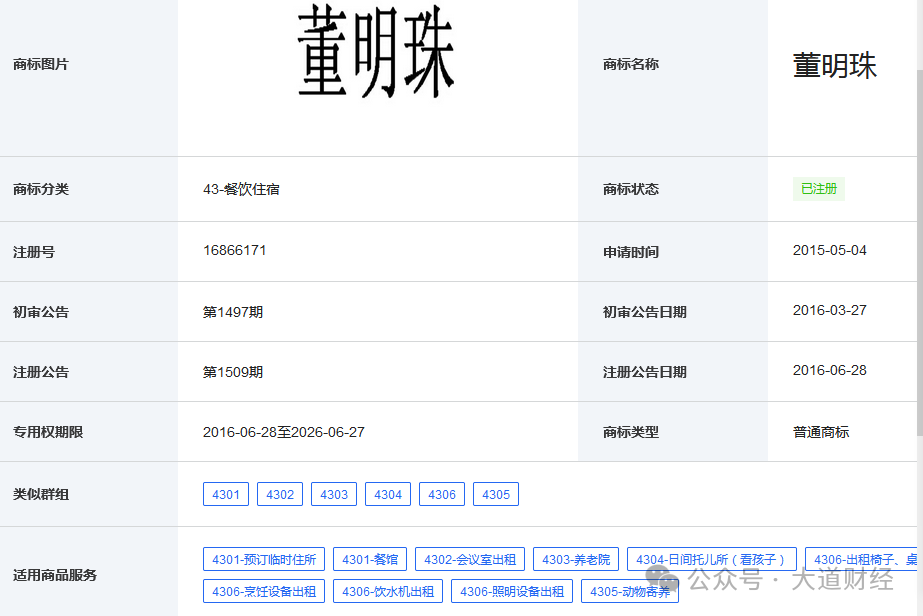Click the 董明珠 trademark image
The width and height of the screenshot is (923, 616).
pyautogui.click(x=377, y=51)
